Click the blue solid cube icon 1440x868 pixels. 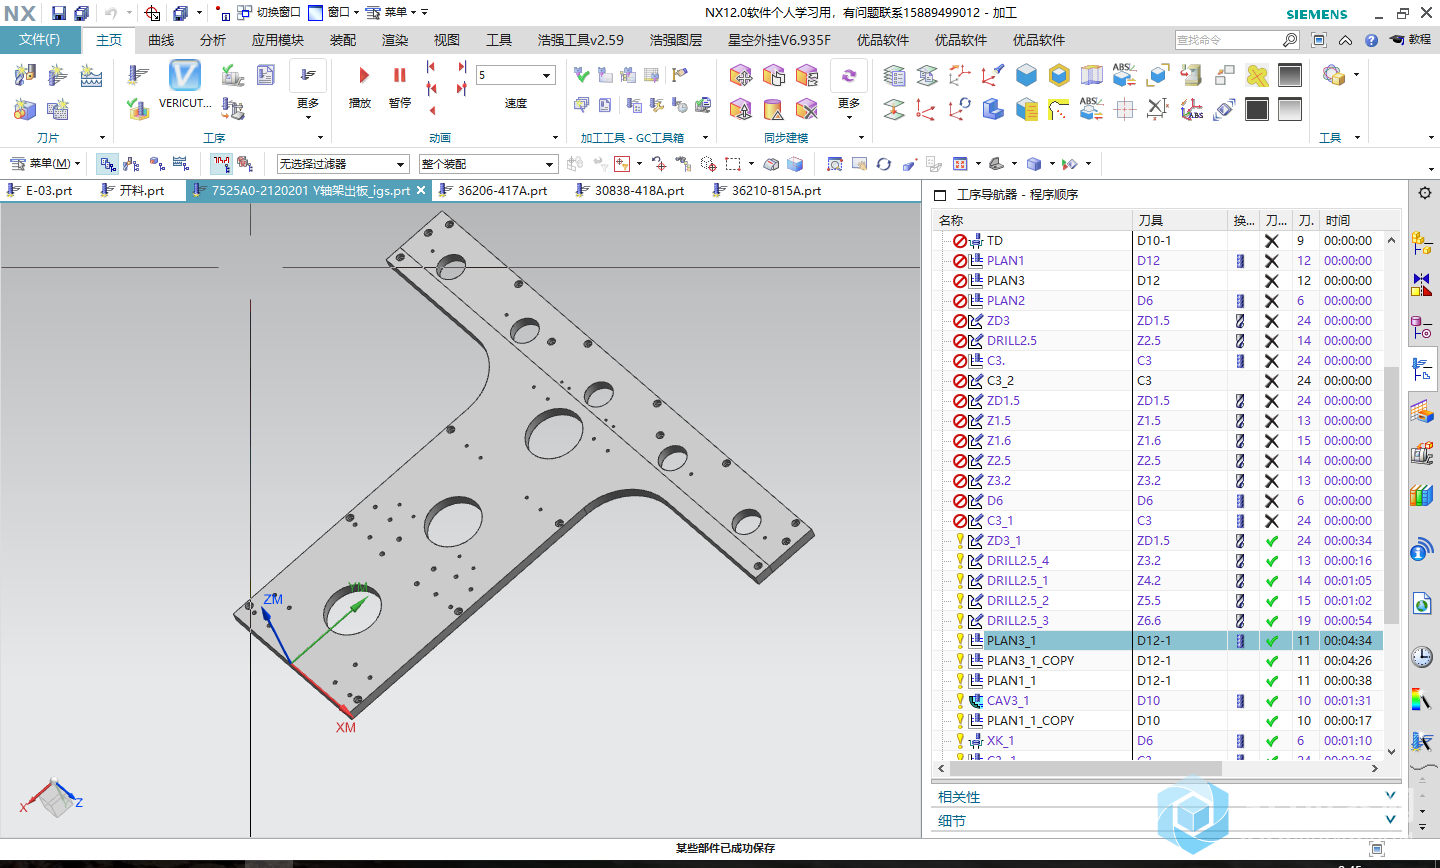[1026, 75]
